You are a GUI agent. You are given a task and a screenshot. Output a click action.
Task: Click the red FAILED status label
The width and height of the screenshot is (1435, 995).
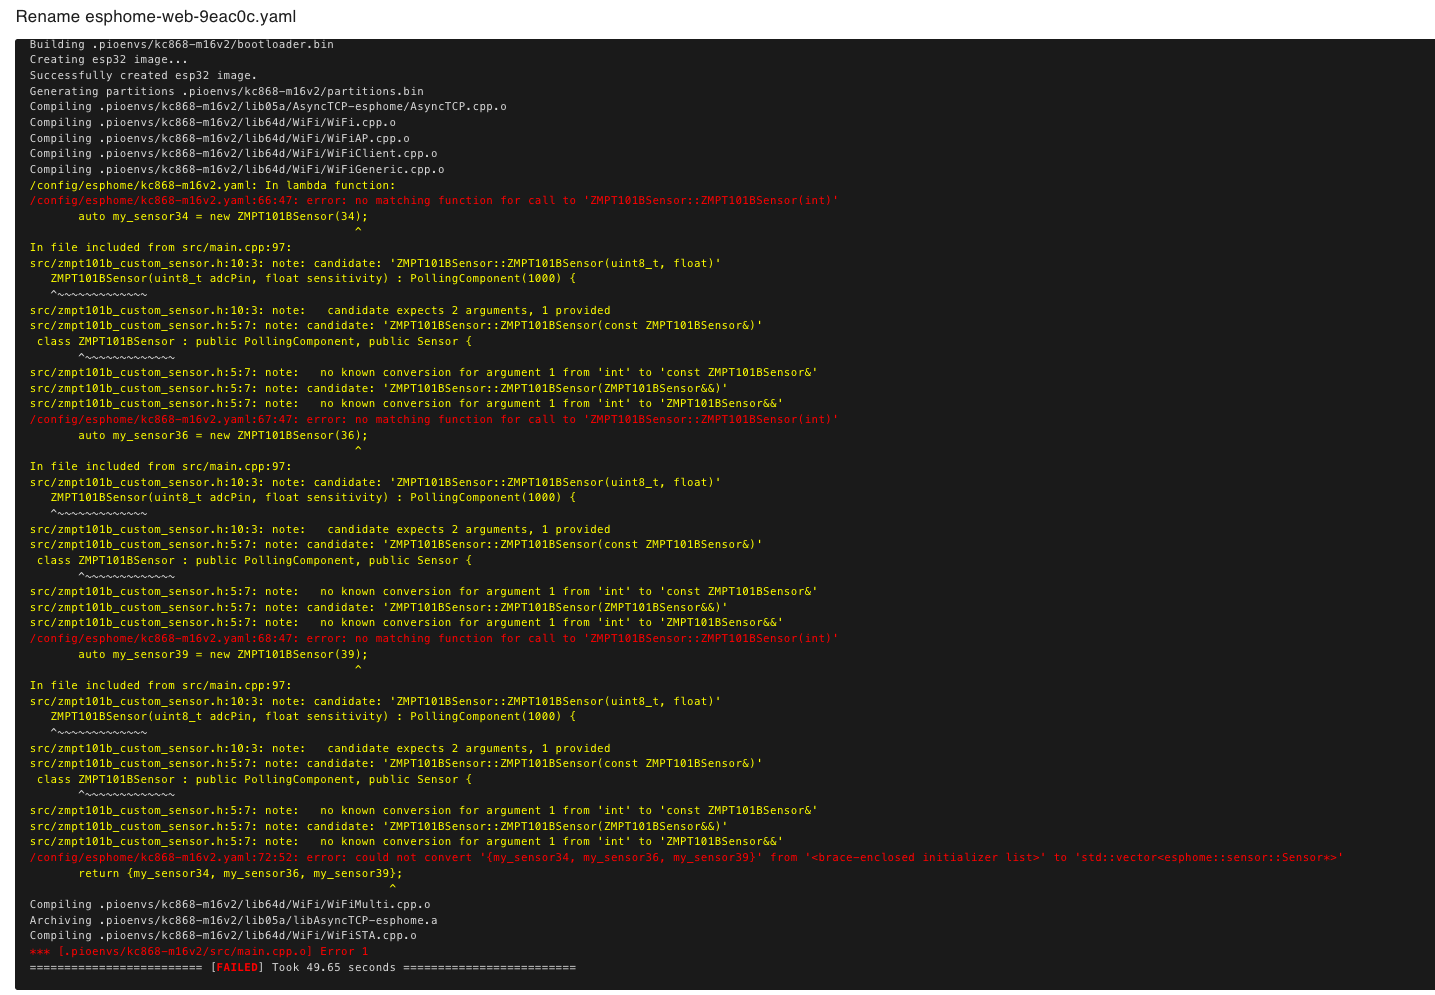238,967
